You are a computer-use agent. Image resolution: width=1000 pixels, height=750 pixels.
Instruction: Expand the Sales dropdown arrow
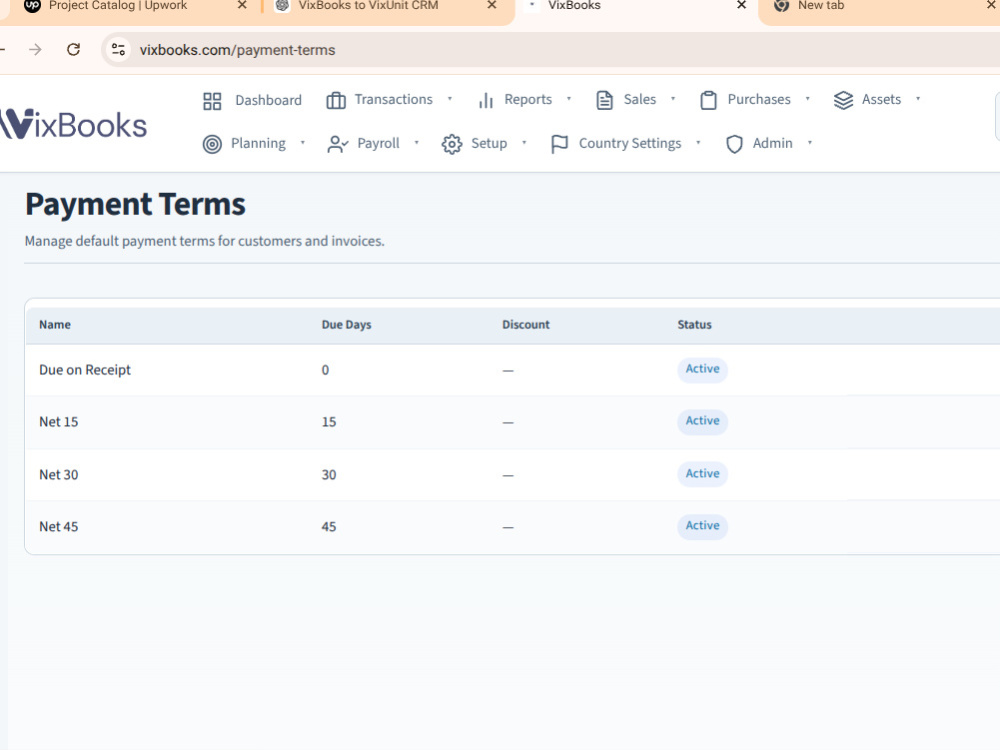coord(673,99)
